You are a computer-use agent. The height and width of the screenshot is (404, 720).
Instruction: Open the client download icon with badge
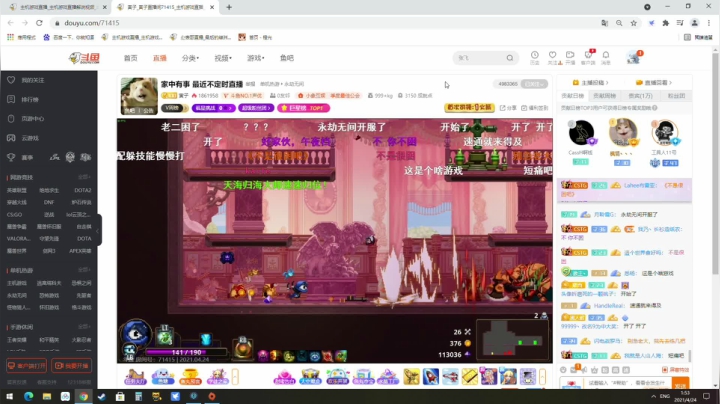pos(588,57)
